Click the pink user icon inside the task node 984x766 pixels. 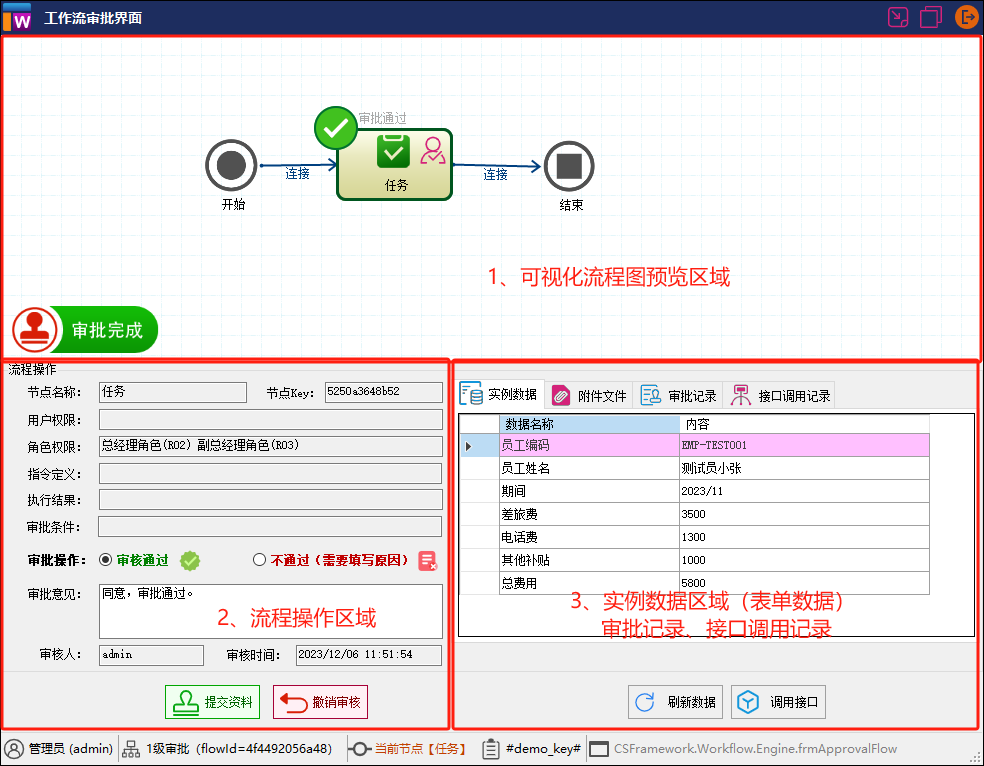pos(432,151)
